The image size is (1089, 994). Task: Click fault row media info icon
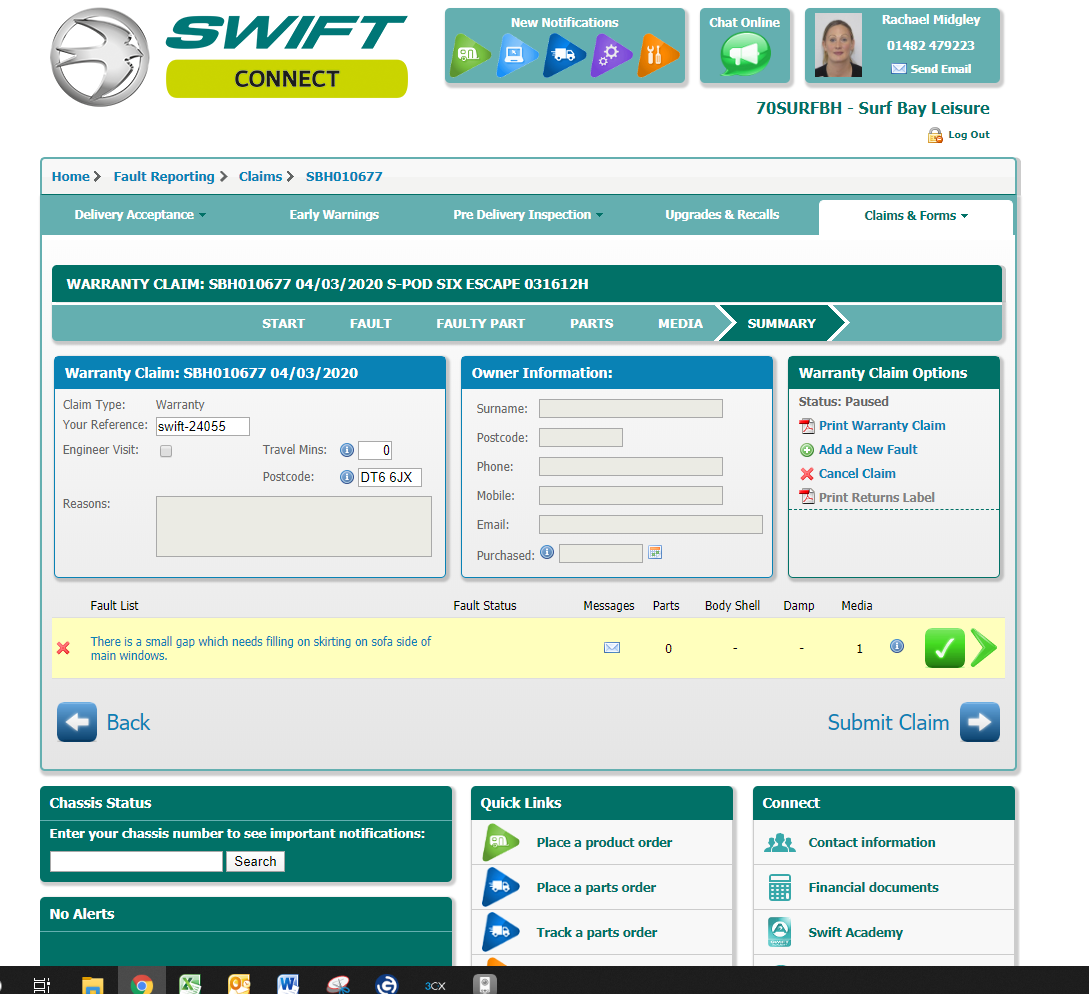click(x=897, y=647)
